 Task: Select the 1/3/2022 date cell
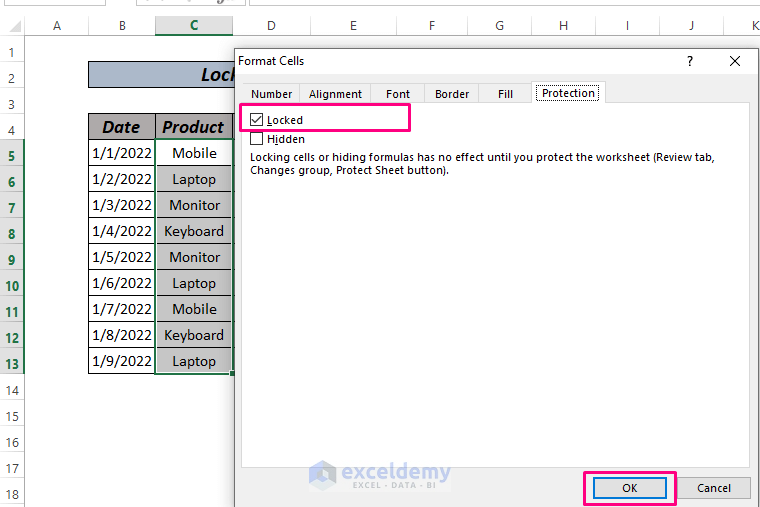click(122, 205)
